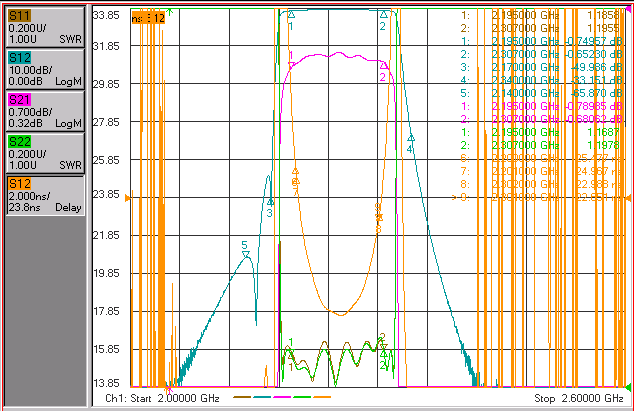Viewport: 634px width, 411px height.
Task: Click teal marker 5 on the sidelobe peak
Action: click(x=245, y=254)
